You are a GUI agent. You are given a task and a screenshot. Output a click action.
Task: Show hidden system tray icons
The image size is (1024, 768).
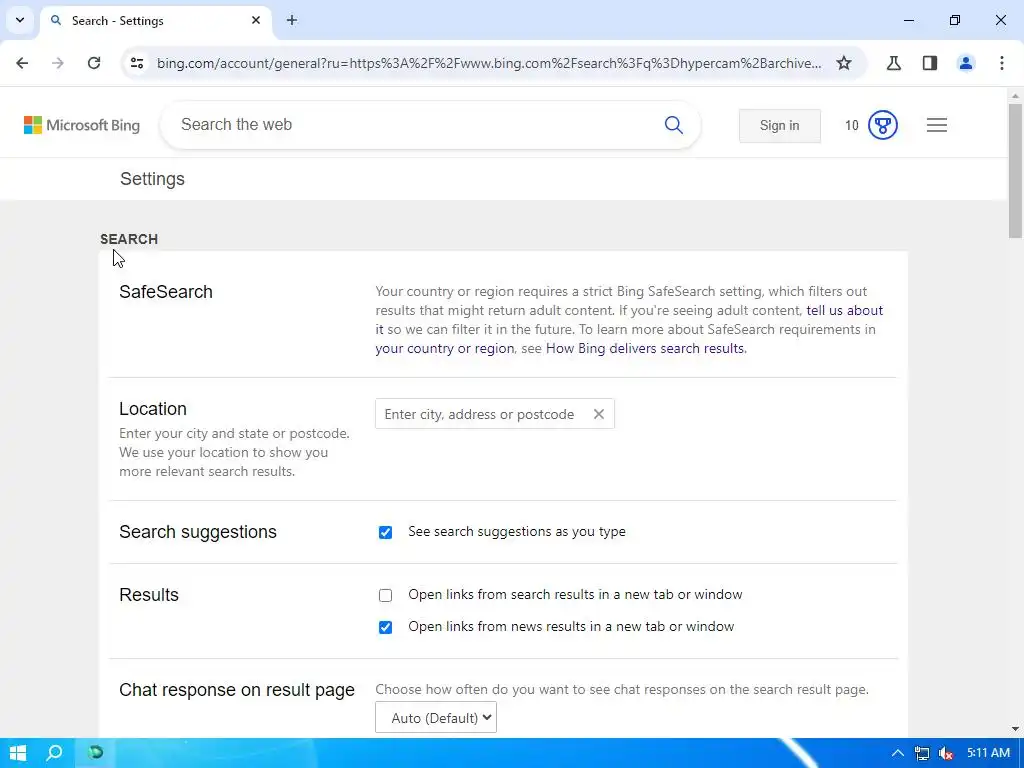tap(898, 754)
